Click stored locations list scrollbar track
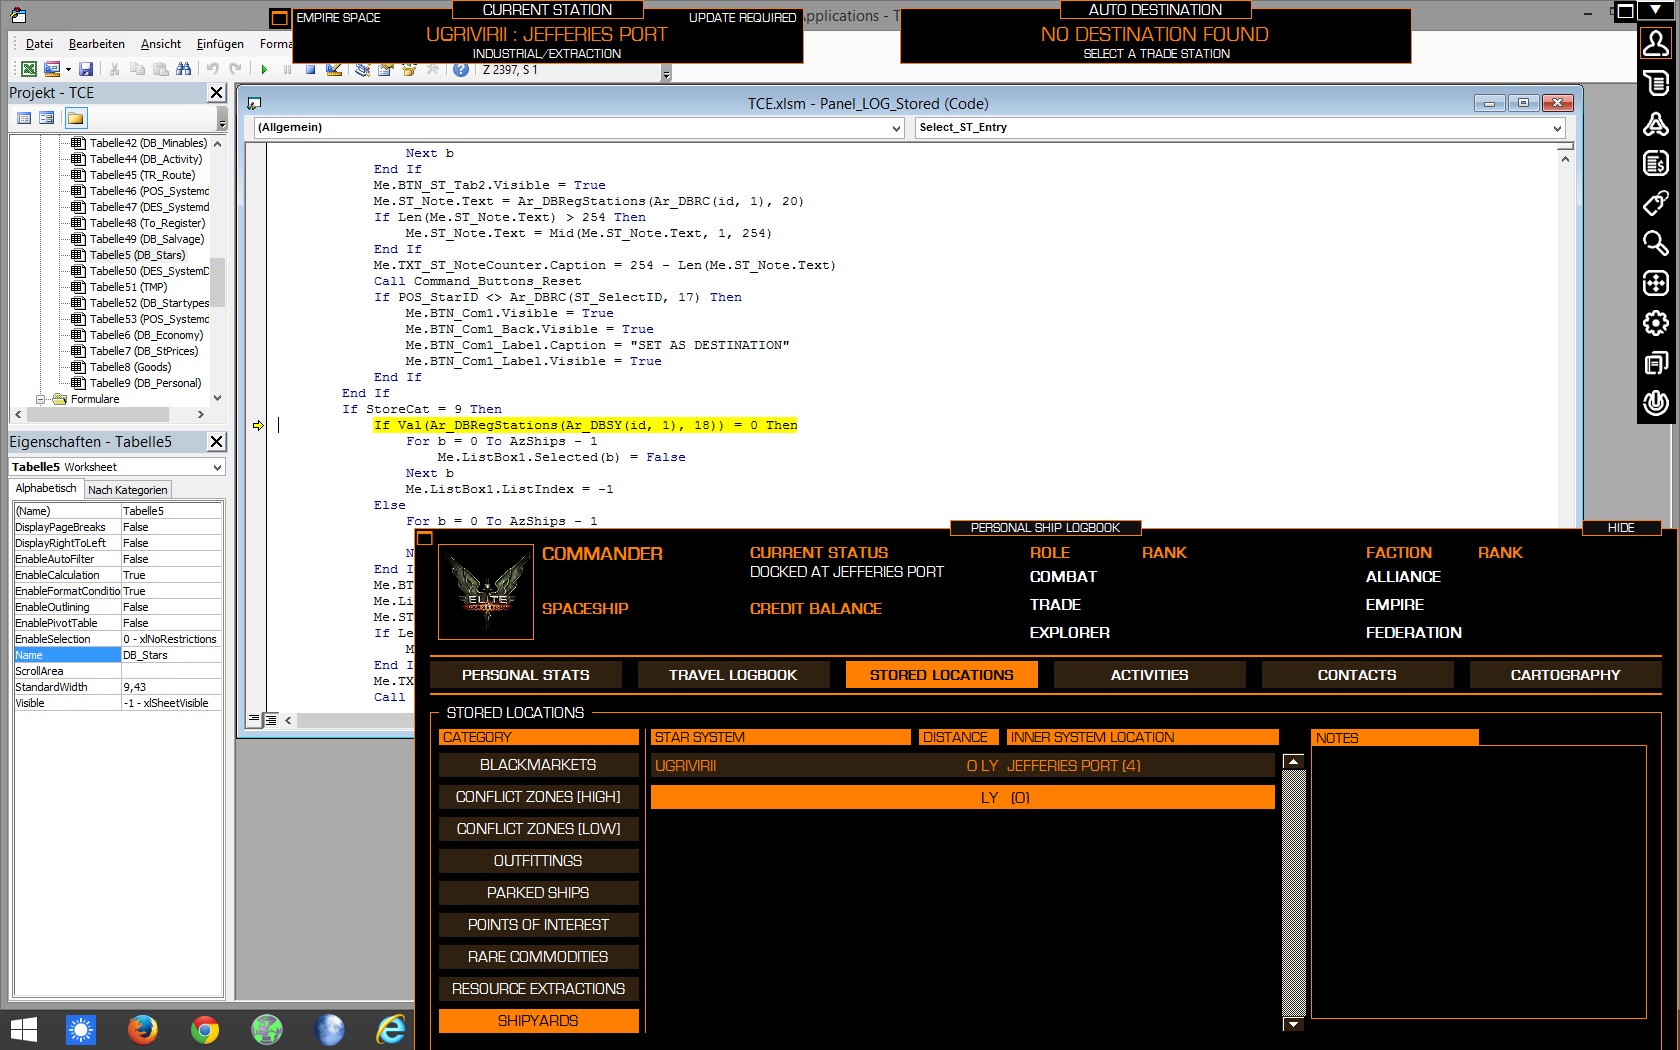Screen dimensions: 1680x1050 pyautogui.click(x=1293, y=892)
